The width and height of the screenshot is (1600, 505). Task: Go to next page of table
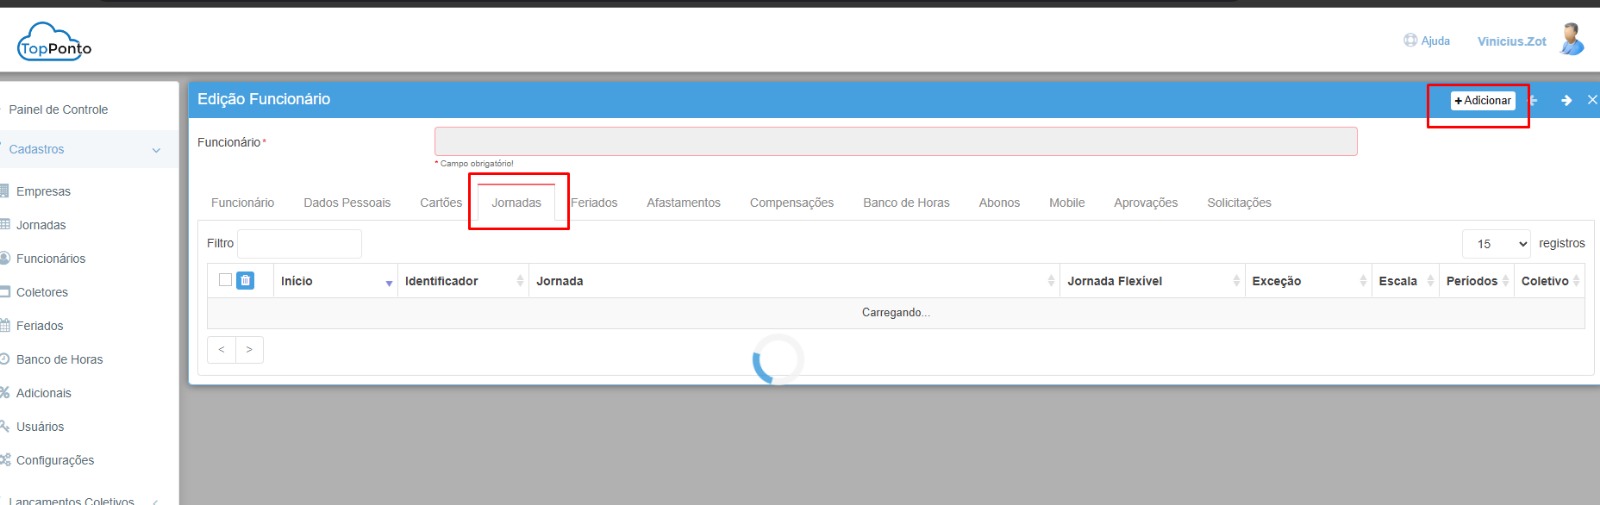click(x=249, y=350)
